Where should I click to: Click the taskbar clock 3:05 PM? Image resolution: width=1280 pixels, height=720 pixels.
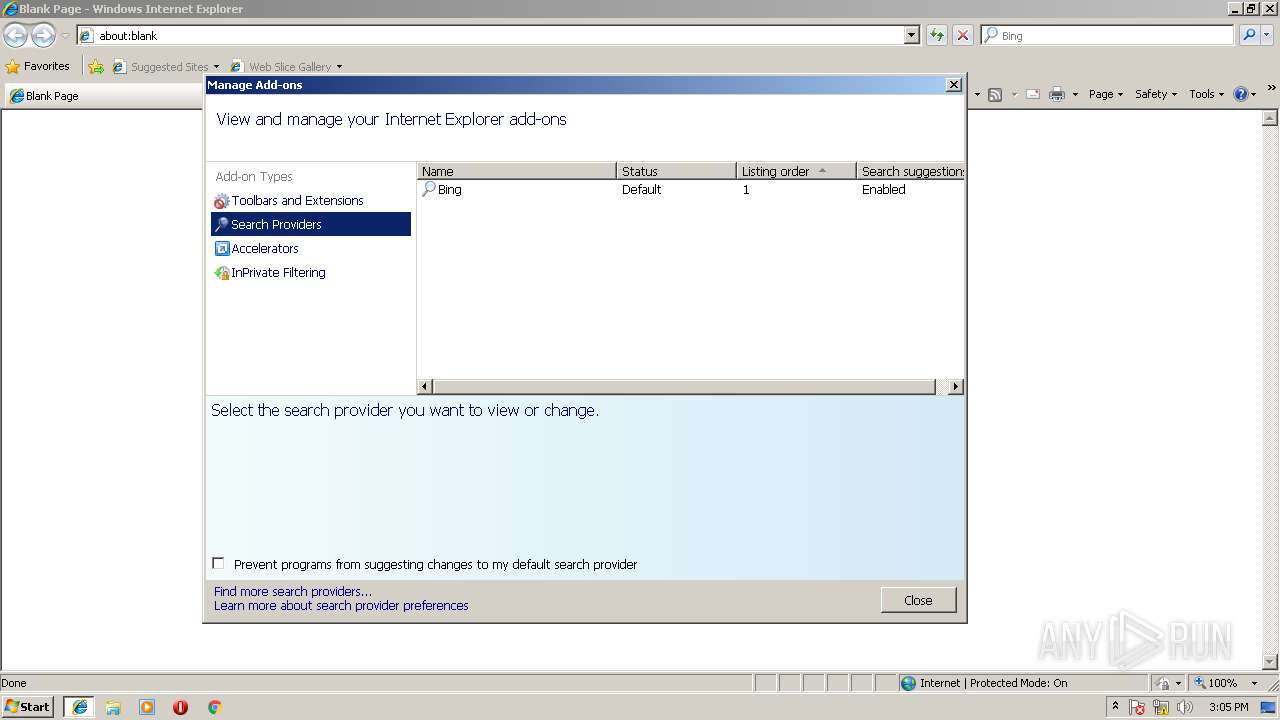coord(1228,707)
